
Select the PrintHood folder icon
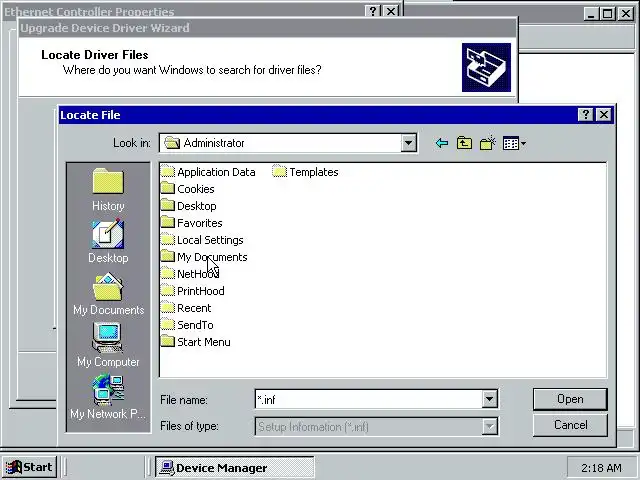pos(167,291)
